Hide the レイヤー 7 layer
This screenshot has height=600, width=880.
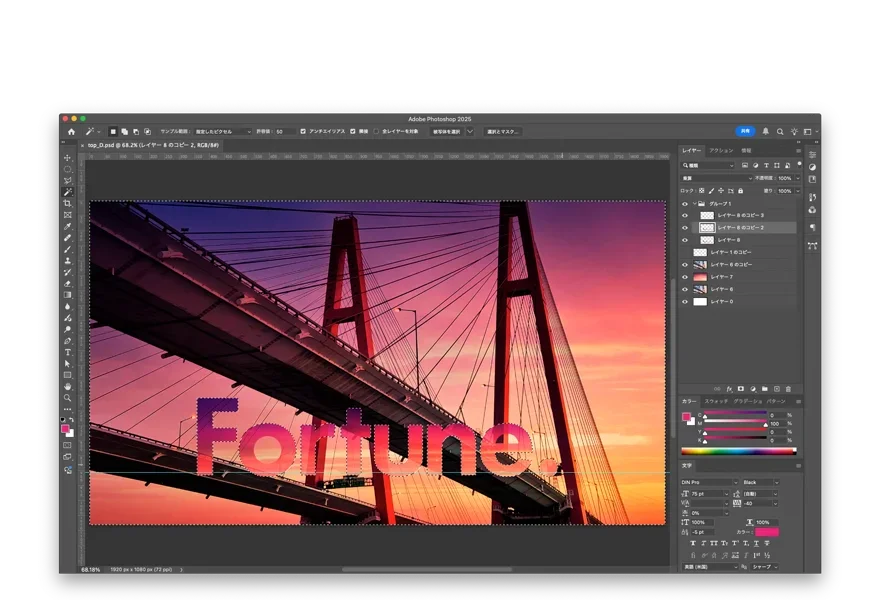[x=685, y=277]
